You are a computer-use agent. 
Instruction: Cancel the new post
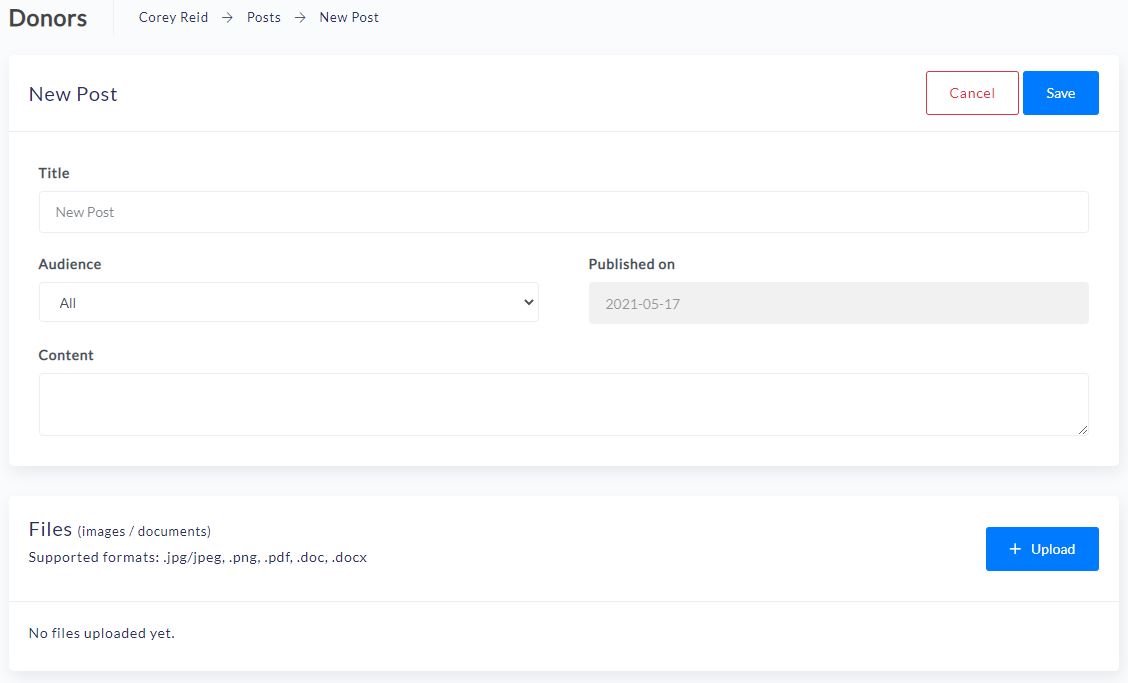[971, 93]
